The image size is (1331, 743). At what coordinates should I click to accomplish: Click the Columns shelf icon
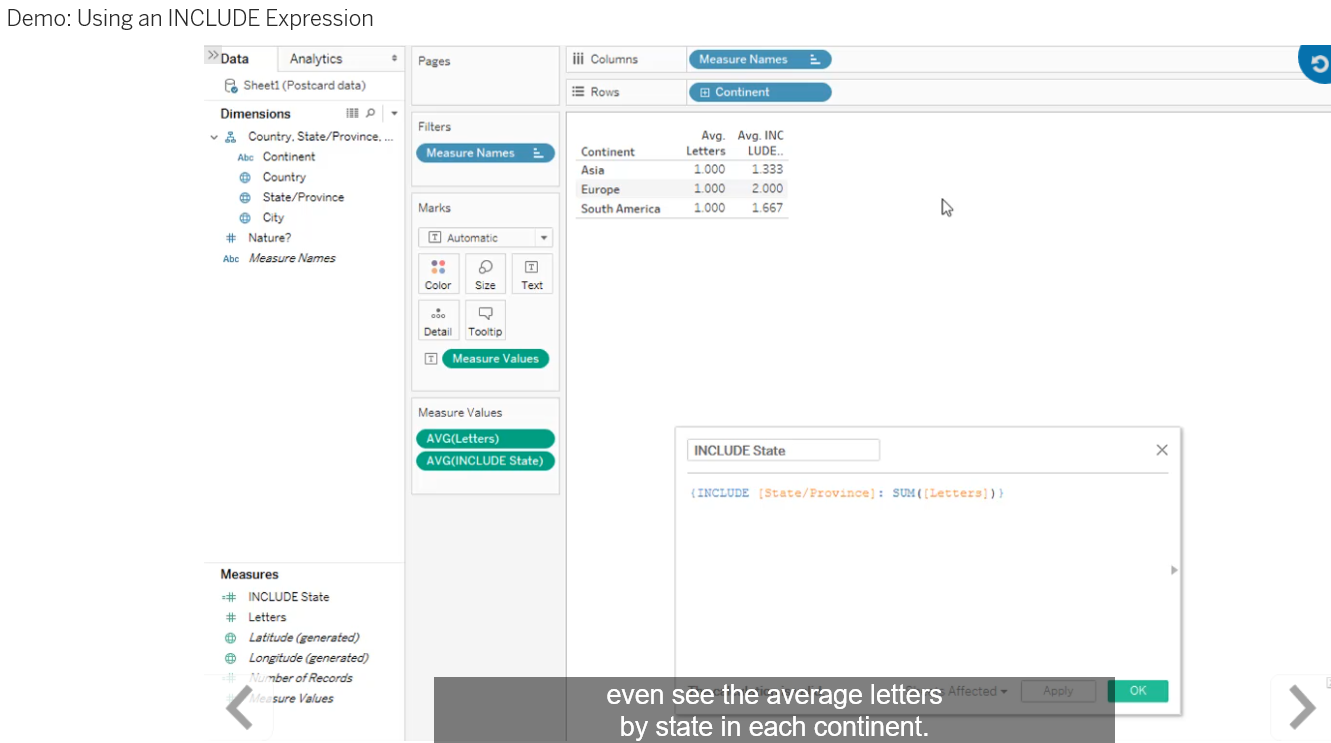click(x=578, y=59)
